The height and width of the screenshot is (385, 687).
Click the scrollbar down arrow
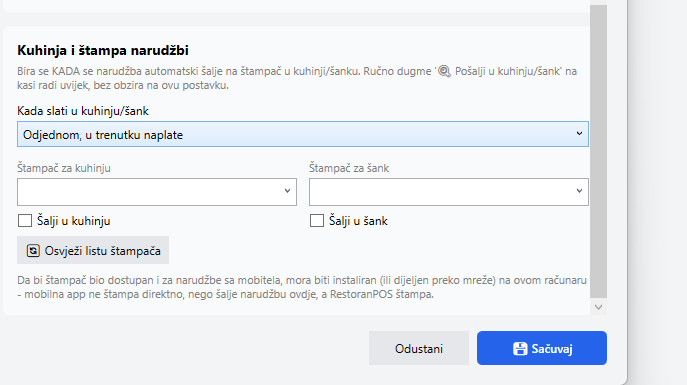[x=598, y=307]
